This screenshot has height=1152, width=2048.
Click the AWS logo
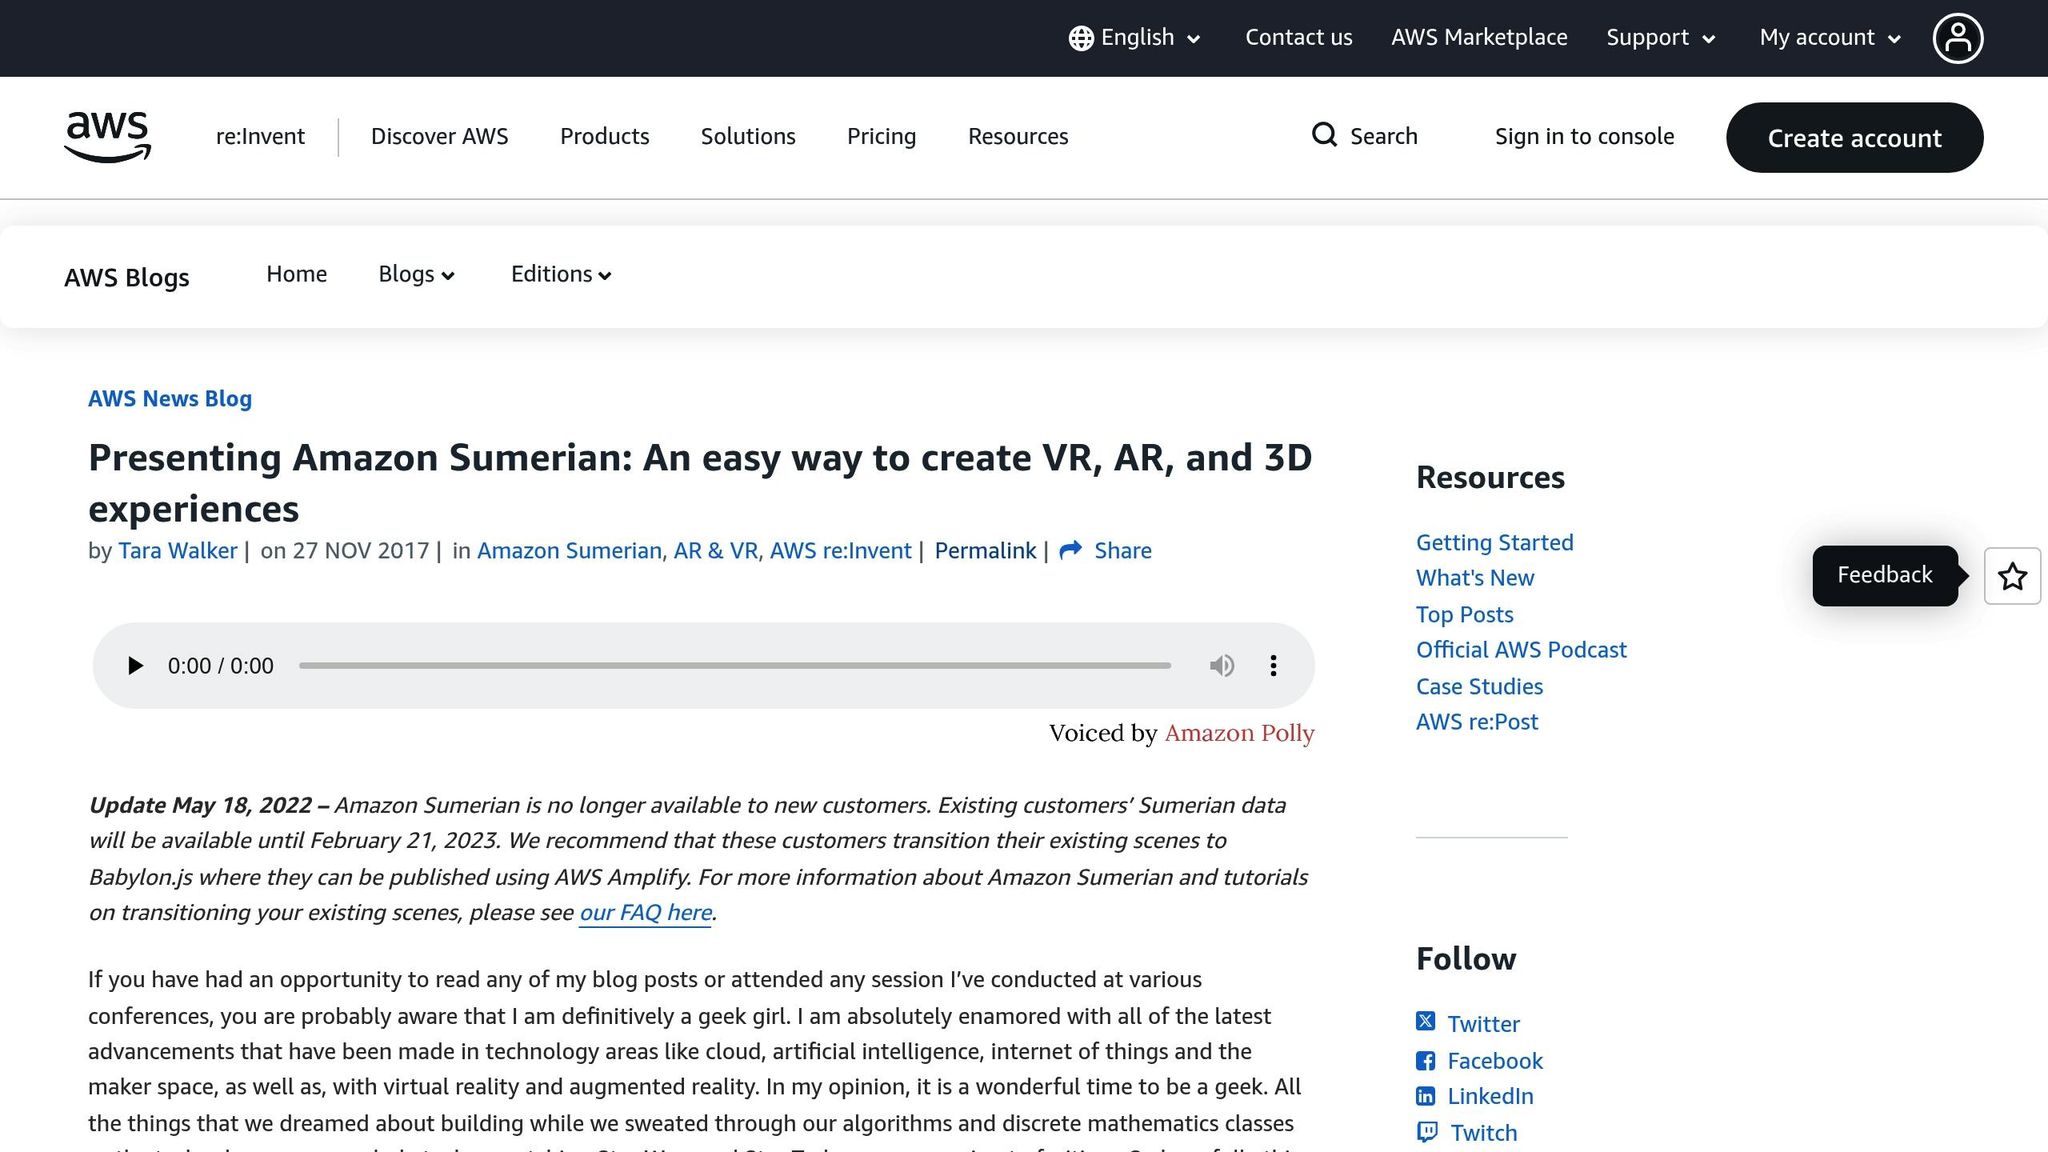pos(107,137)
